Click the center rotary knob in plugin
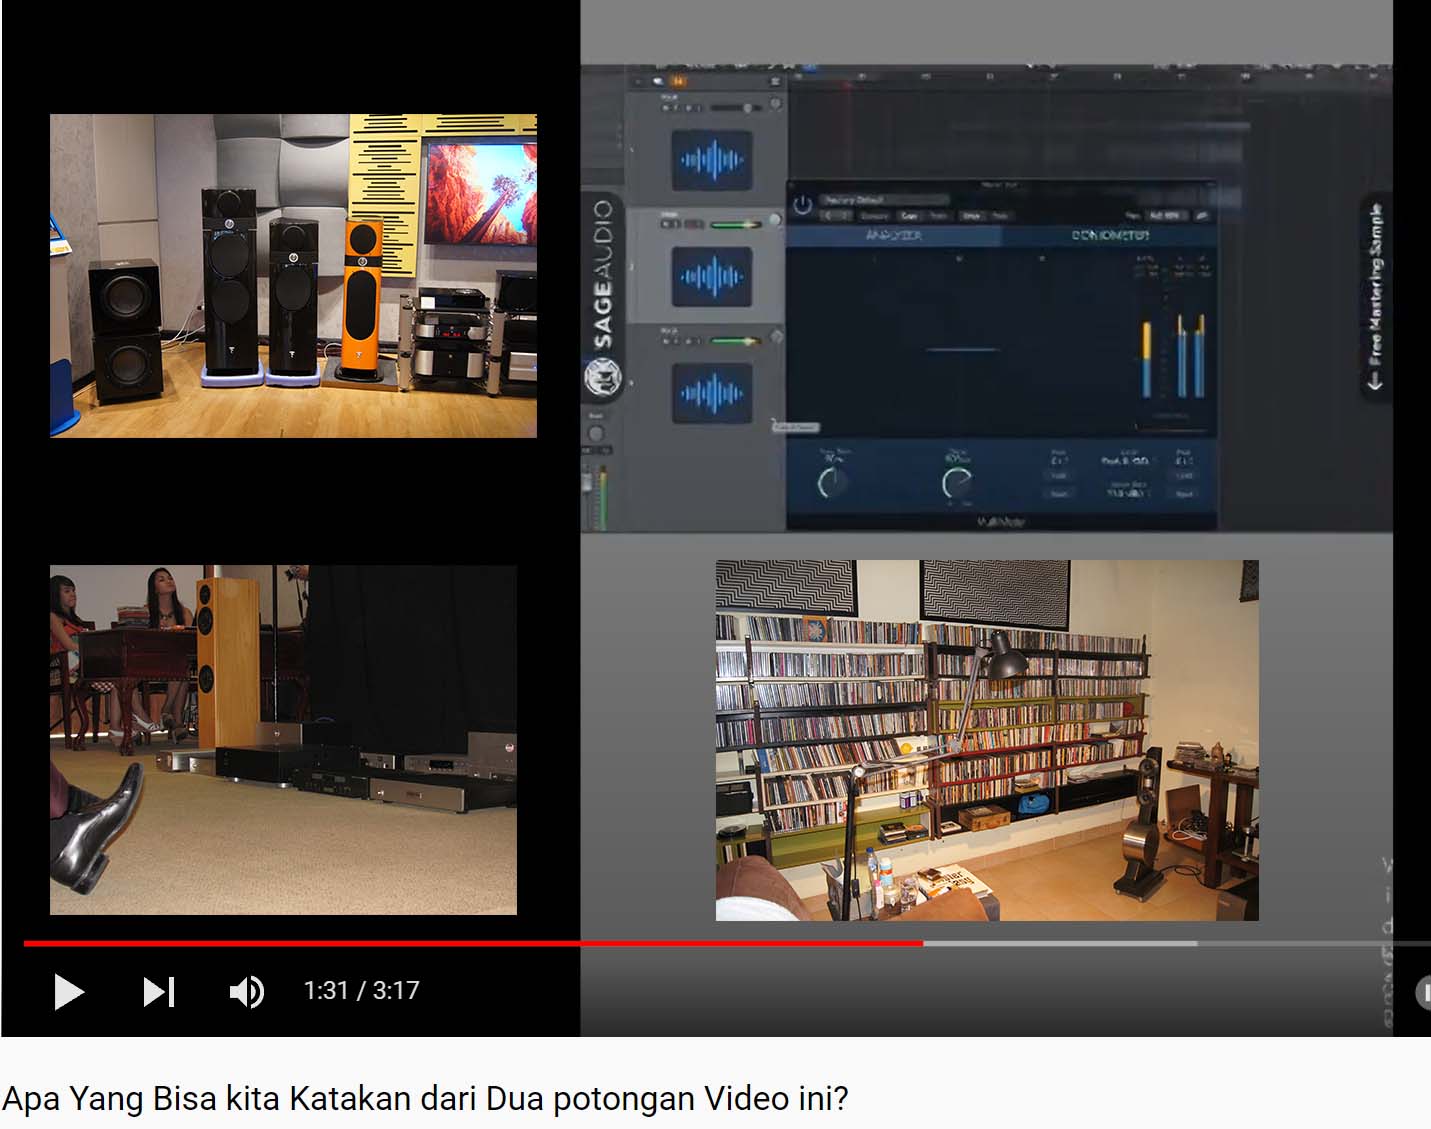This screenshot has width=1431, height=1129. (x=956, y=483)
